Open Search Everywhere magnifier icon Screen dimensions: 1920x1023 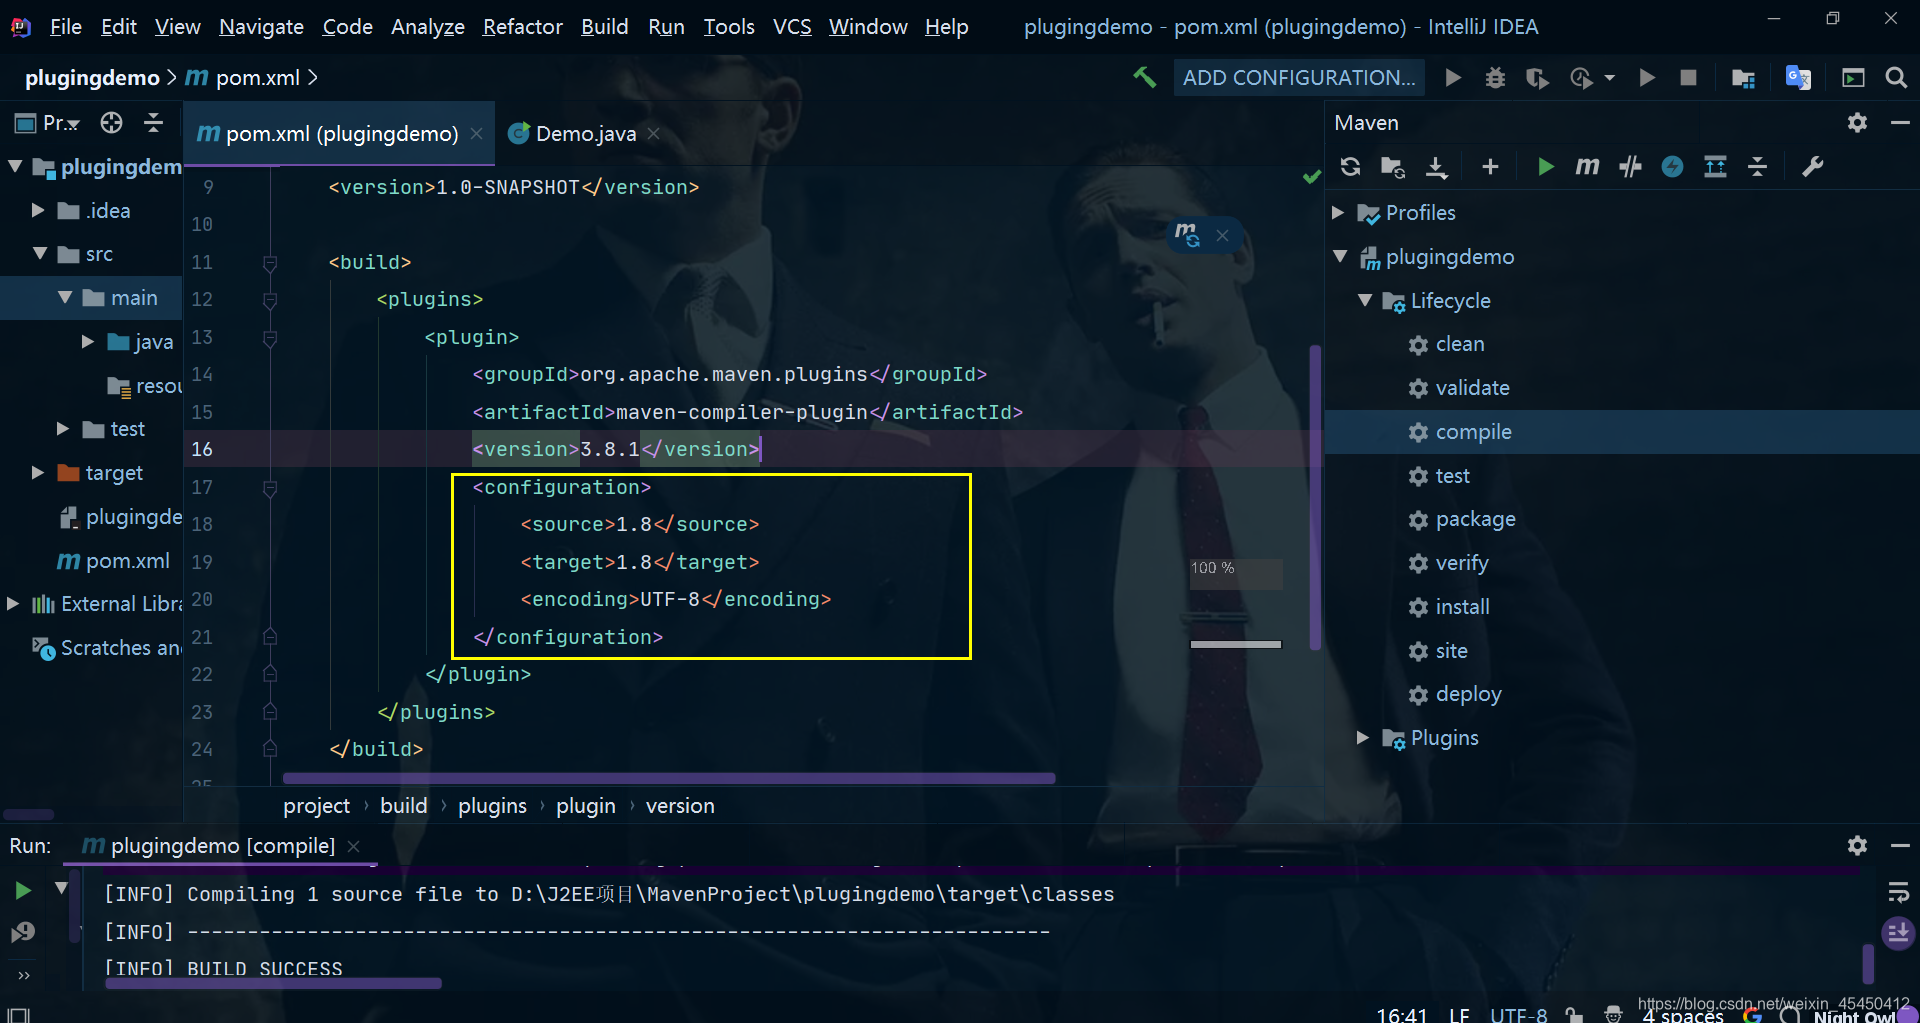[1895, 78]
